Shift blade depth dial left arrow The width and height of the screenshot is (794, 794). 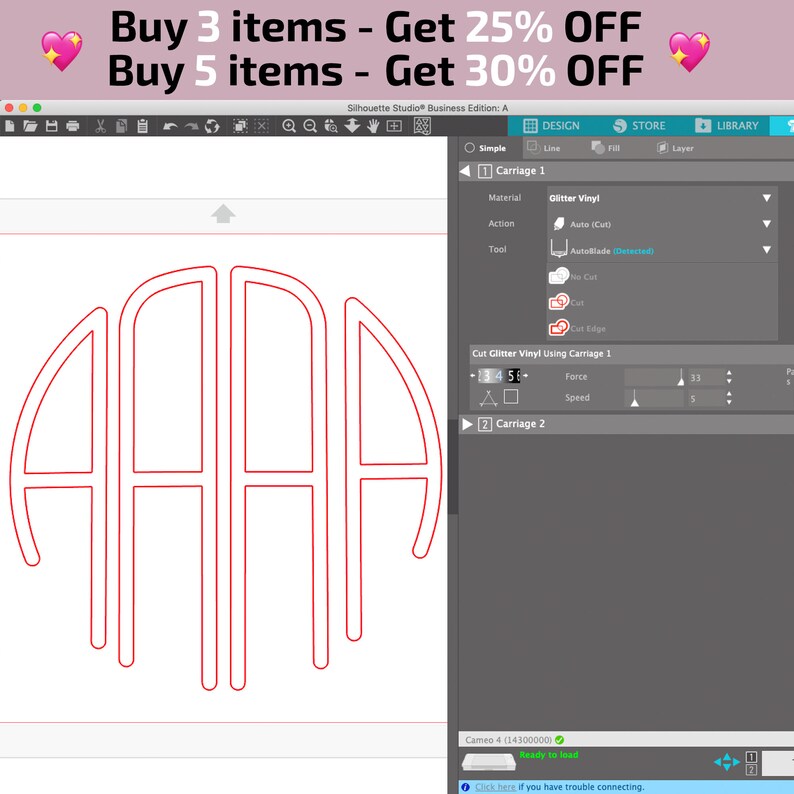click(x=472, y=375)
